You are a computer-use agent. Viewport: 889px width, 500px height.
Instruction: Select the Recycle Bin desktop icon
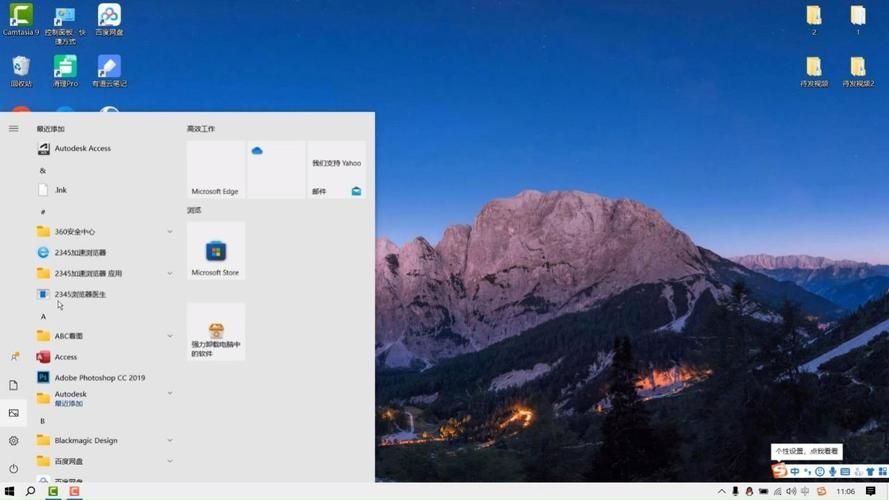click(x=21, y=71)
